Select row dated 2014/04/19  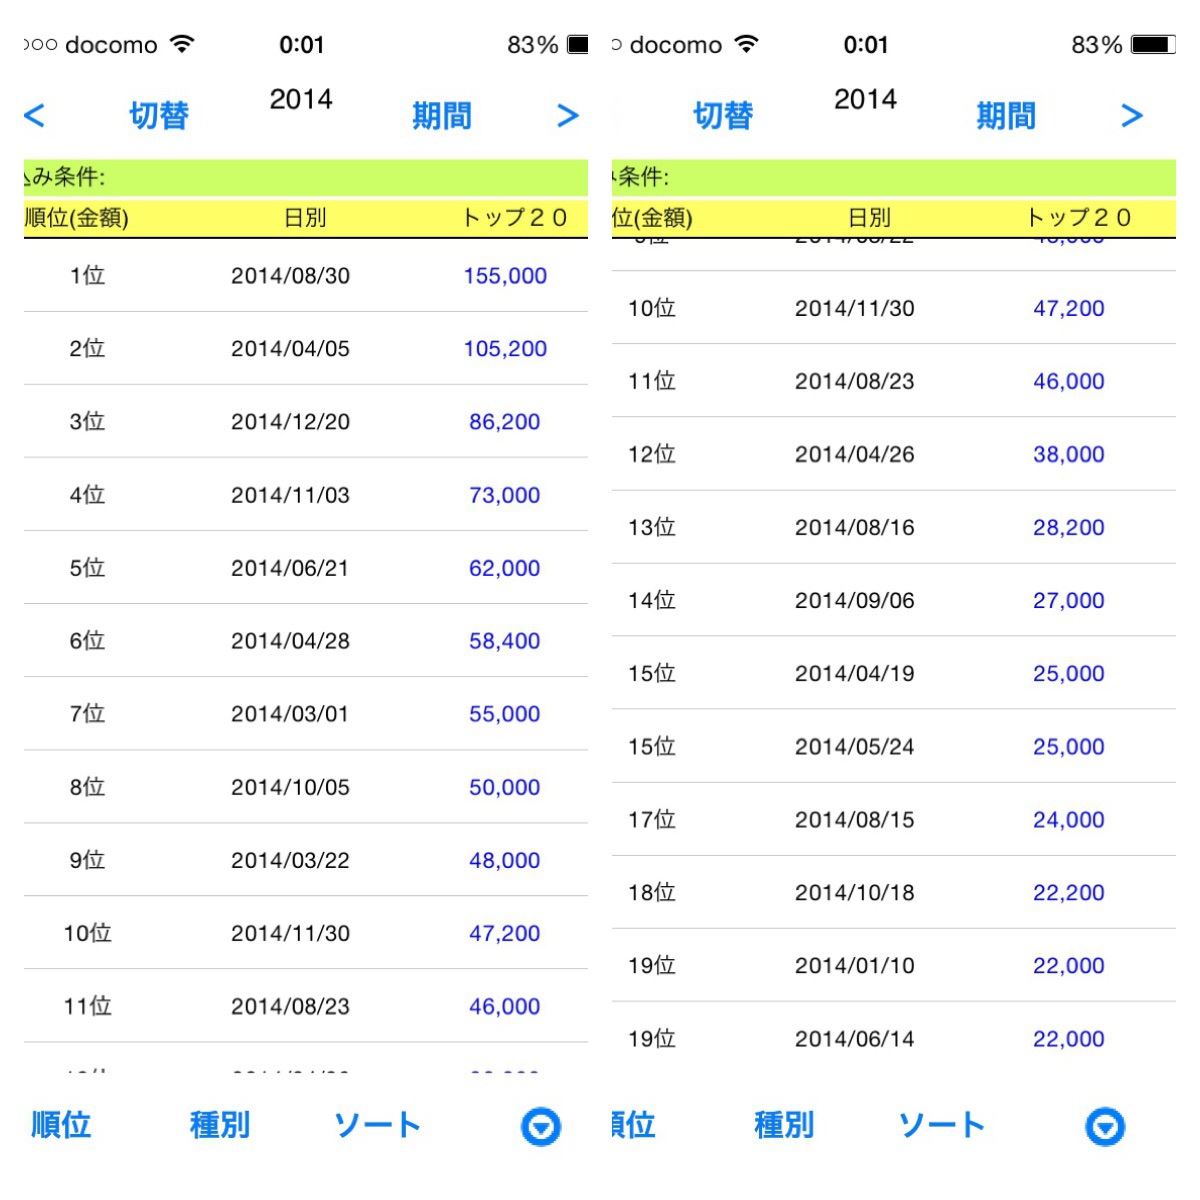[894, 673]
